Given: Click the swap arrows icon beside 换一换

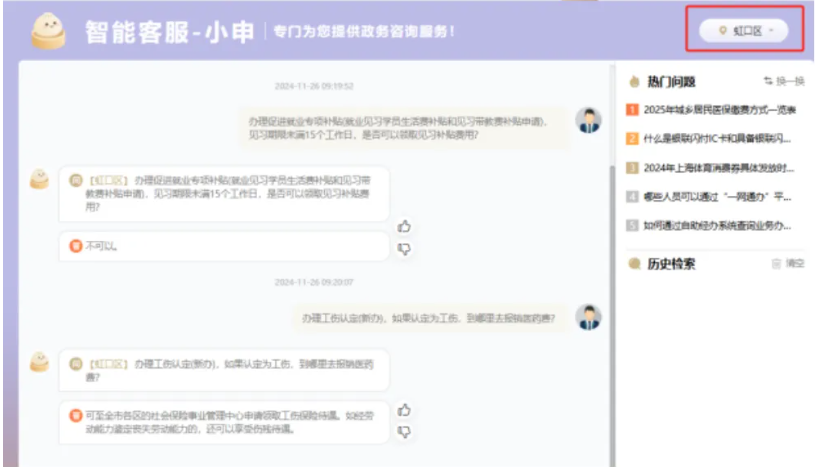Looking at the screenshot, I should (x=768, y=81).
